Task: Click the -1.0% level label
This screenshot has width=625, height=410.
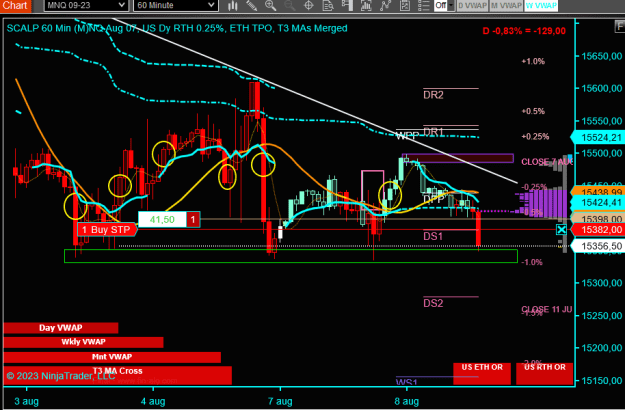Action: (x=532, y=262)
